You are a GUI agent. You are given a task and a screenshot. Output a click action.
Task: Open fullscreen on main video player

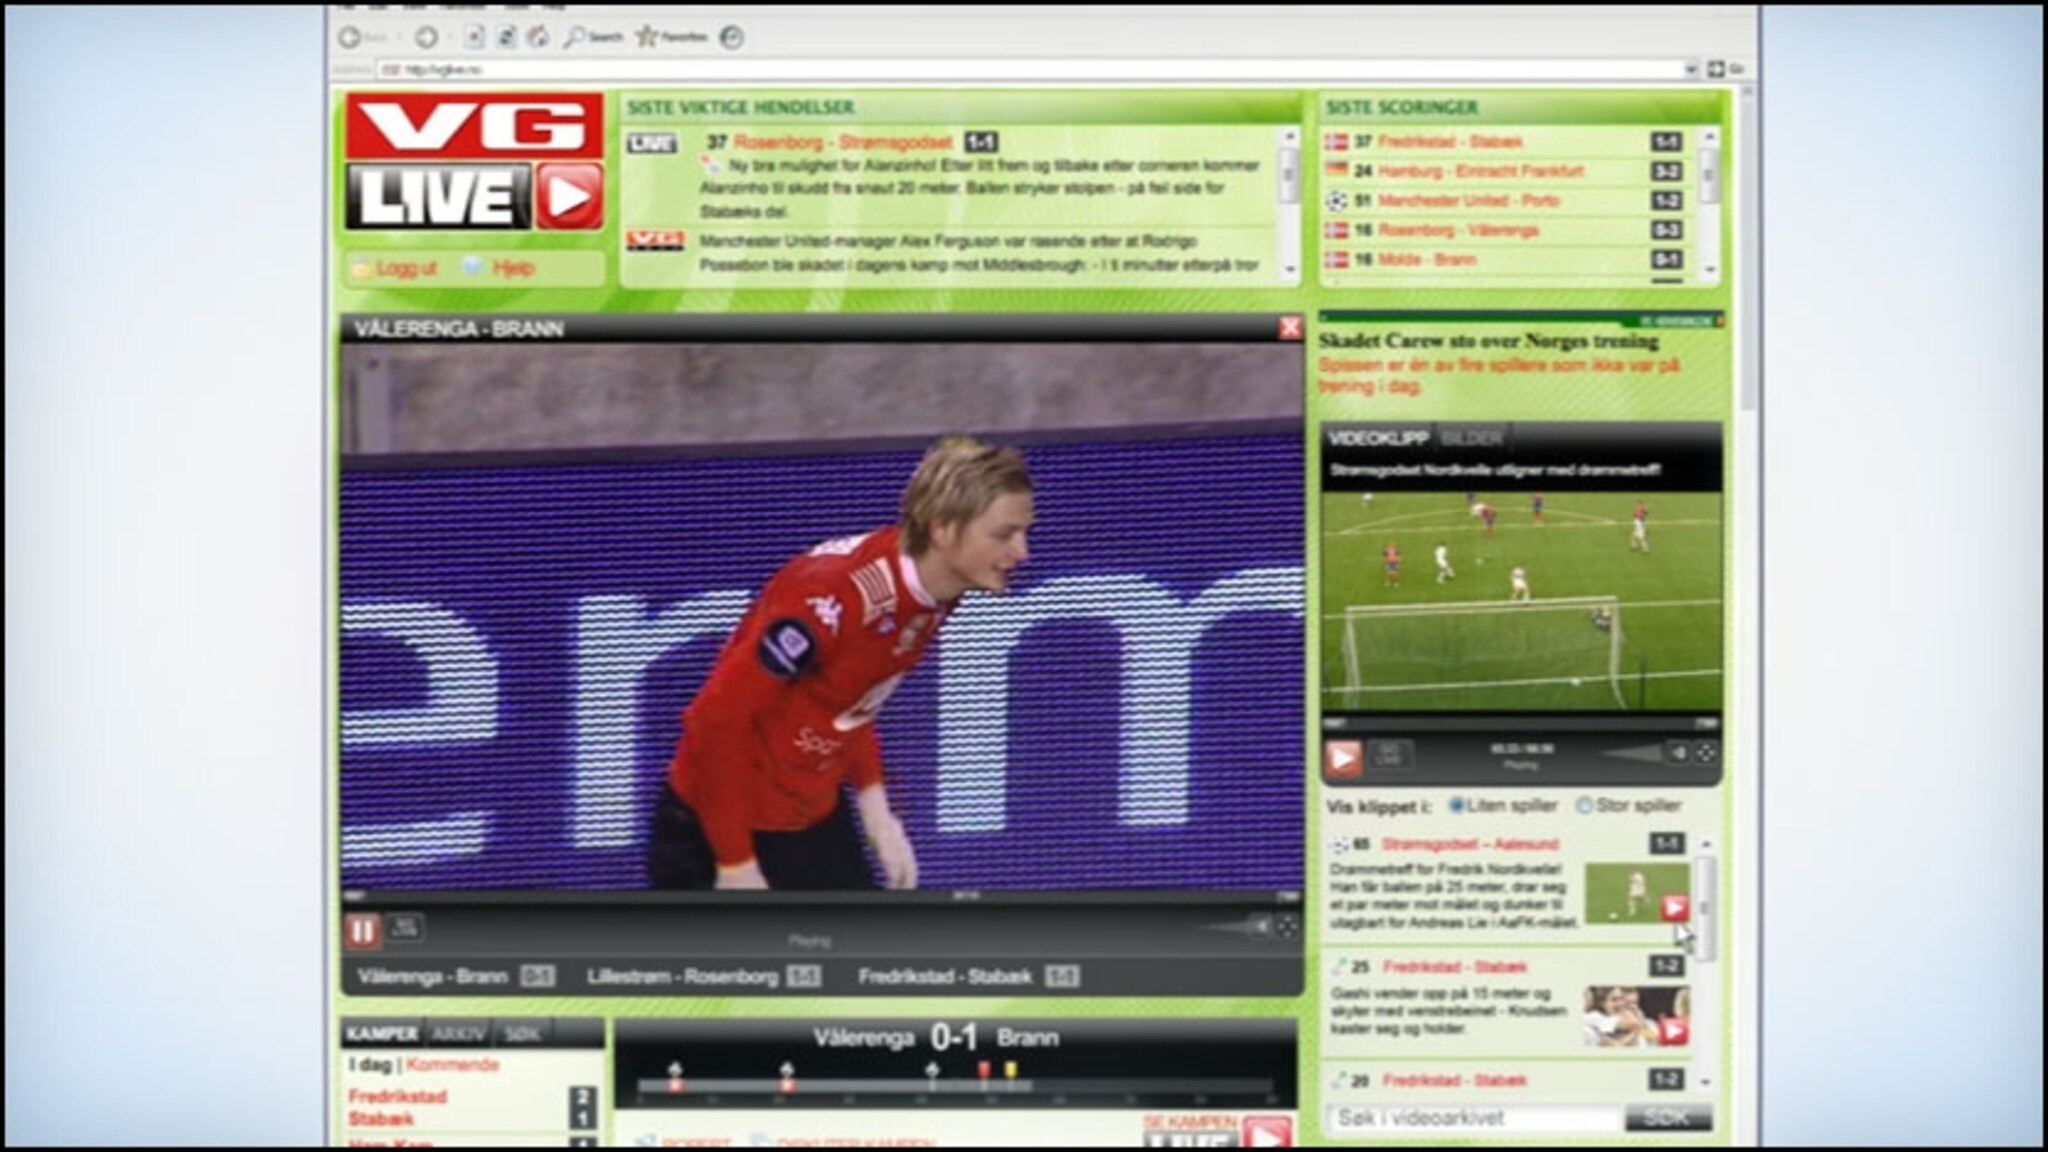coord(1288,927)
